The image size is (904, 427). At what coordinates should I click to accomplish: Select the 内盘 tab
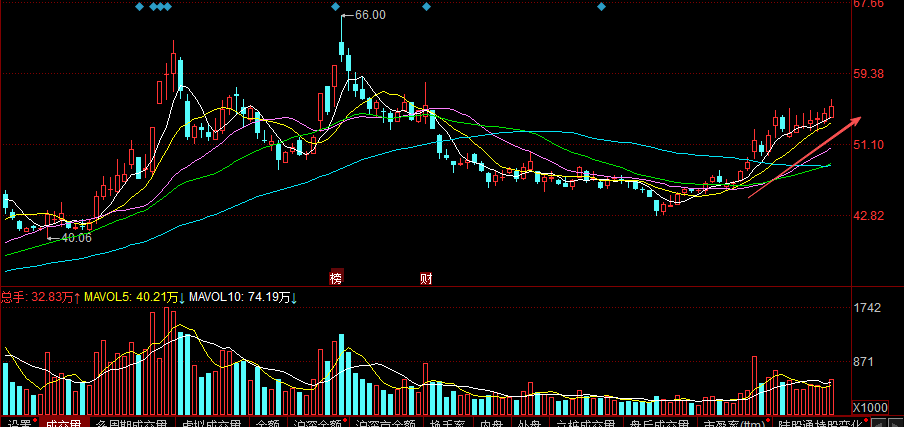[492, 423]
